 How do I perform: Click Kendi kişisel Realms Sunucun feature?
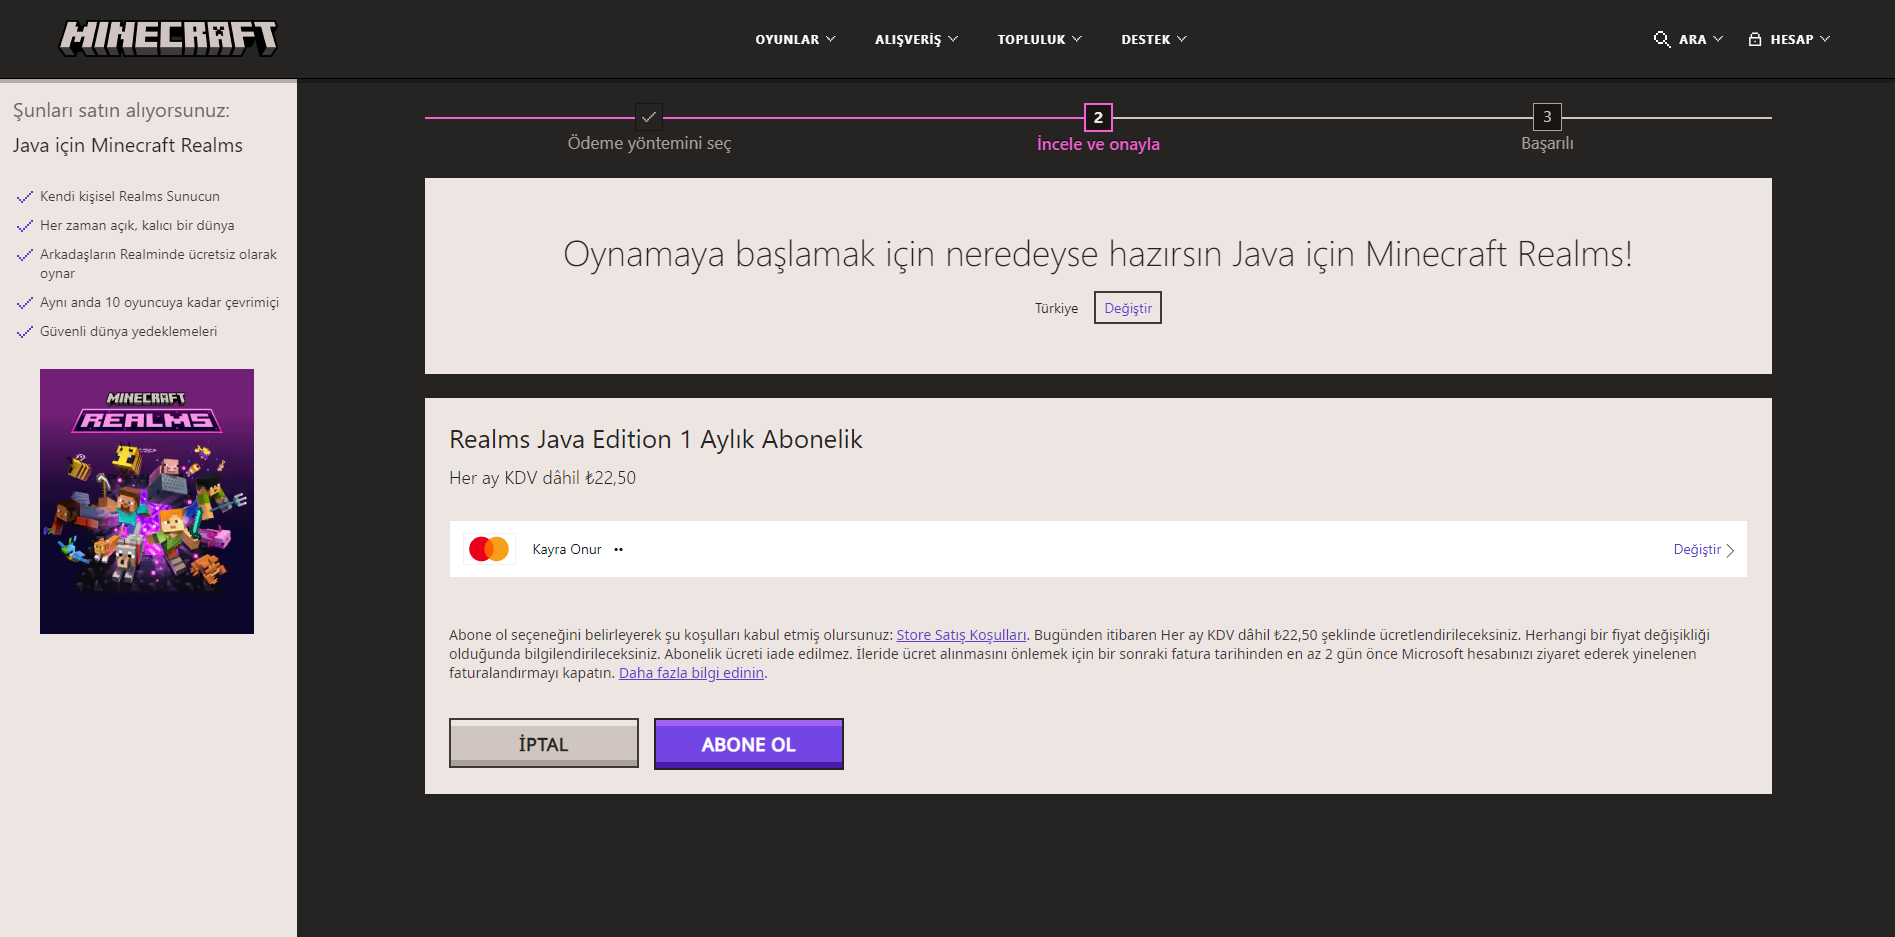point(130,196)
